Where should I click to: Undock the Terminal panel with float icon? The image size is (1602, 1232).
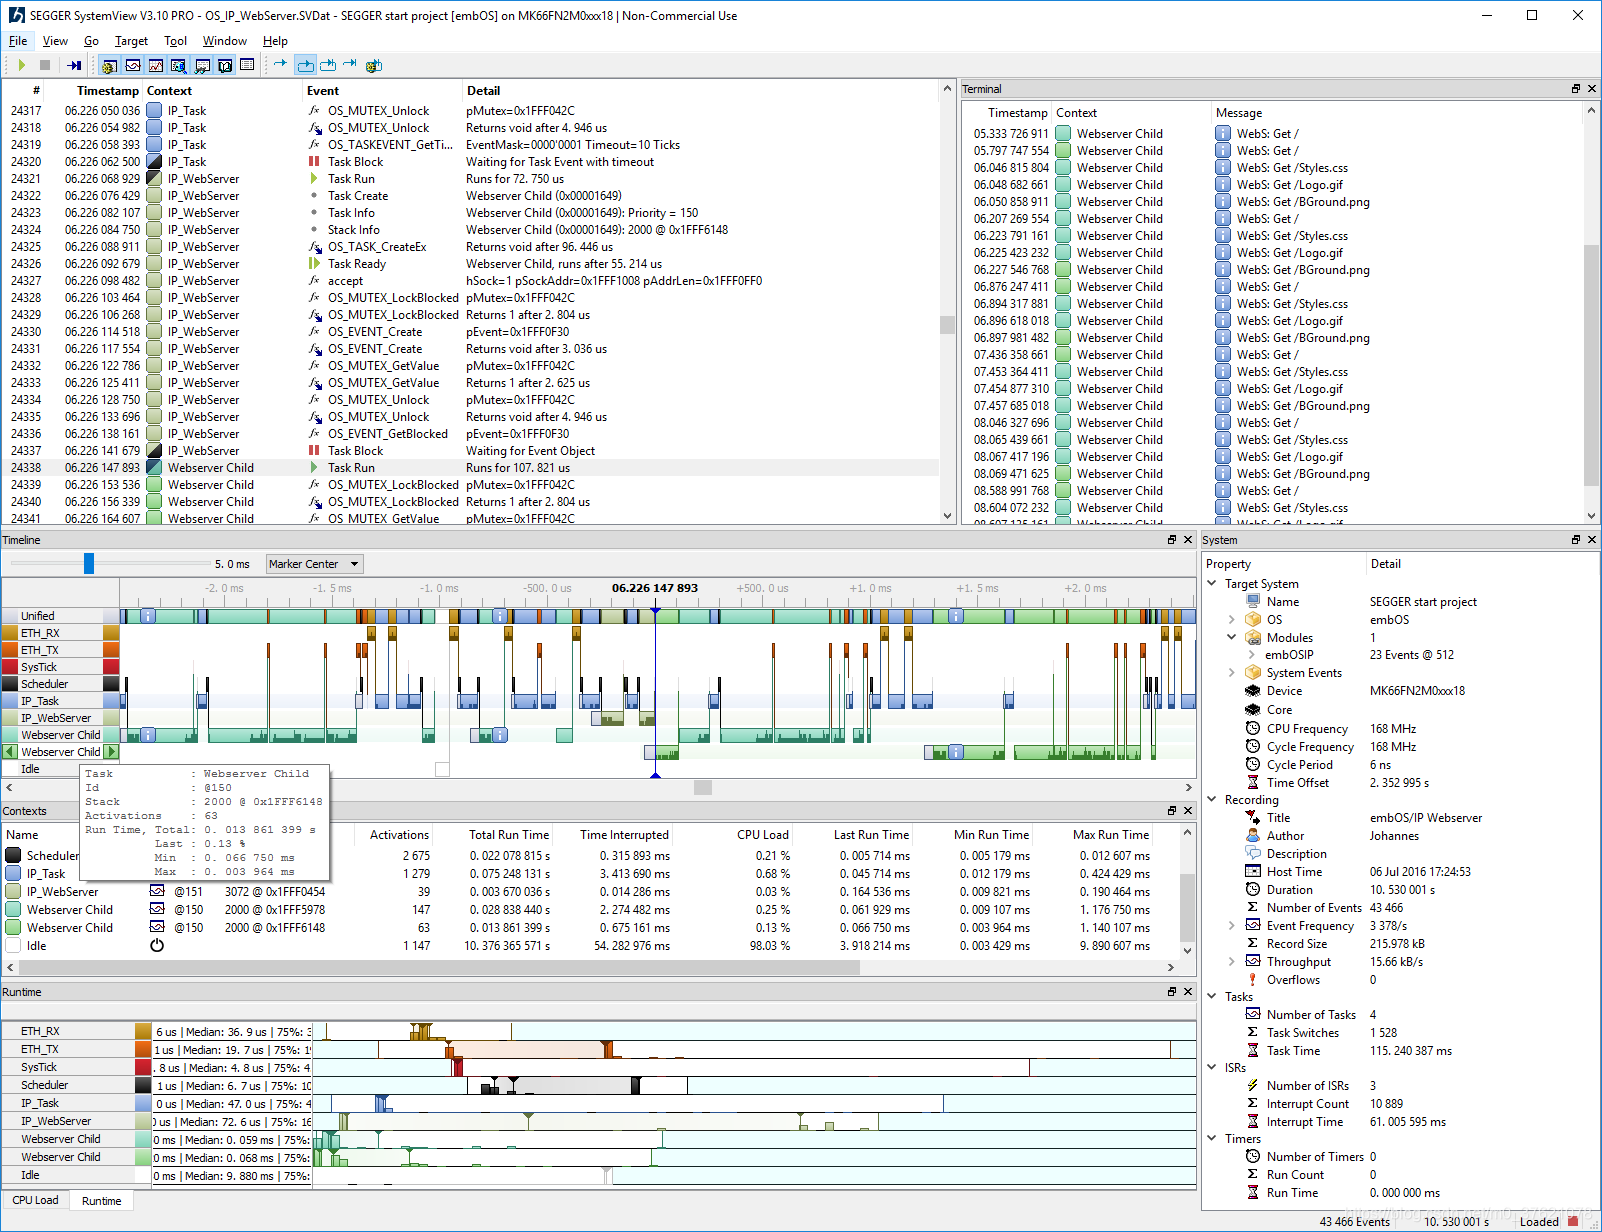(x=1576, y=89)
